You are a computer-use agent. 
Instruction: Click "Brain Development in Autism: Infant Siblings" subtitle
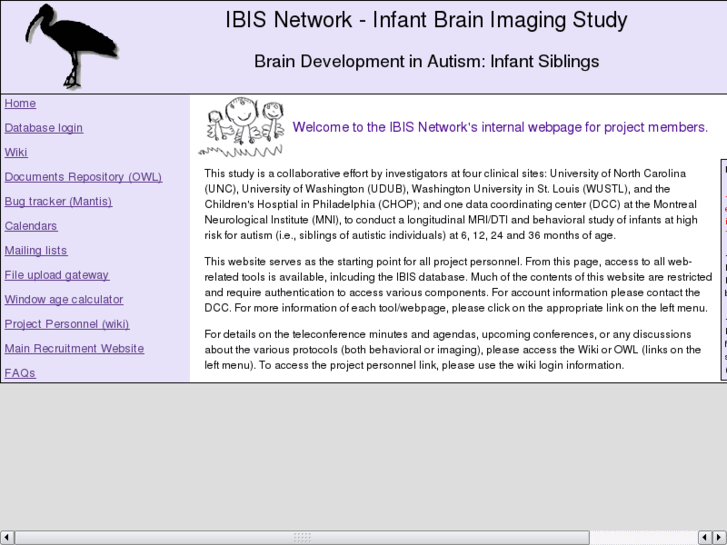click(427, 62)
